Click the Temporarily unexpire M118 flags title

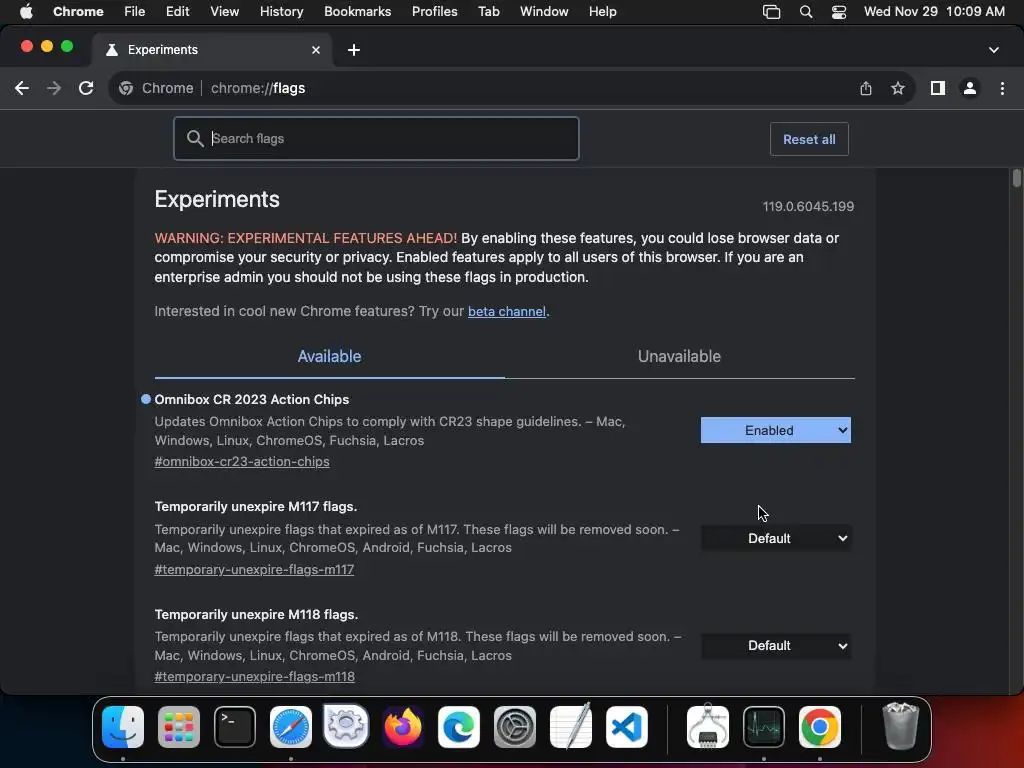coord(256,615)
